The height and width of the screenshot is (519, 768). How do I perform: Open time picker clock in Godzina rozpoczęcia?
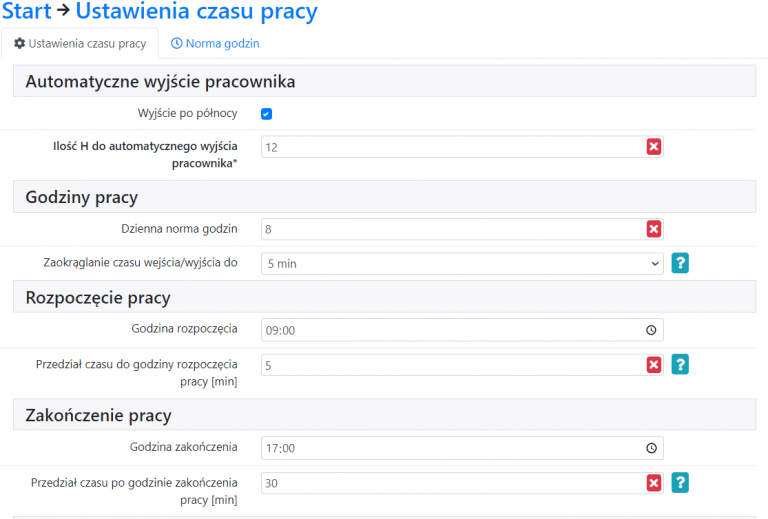(651, 330)
